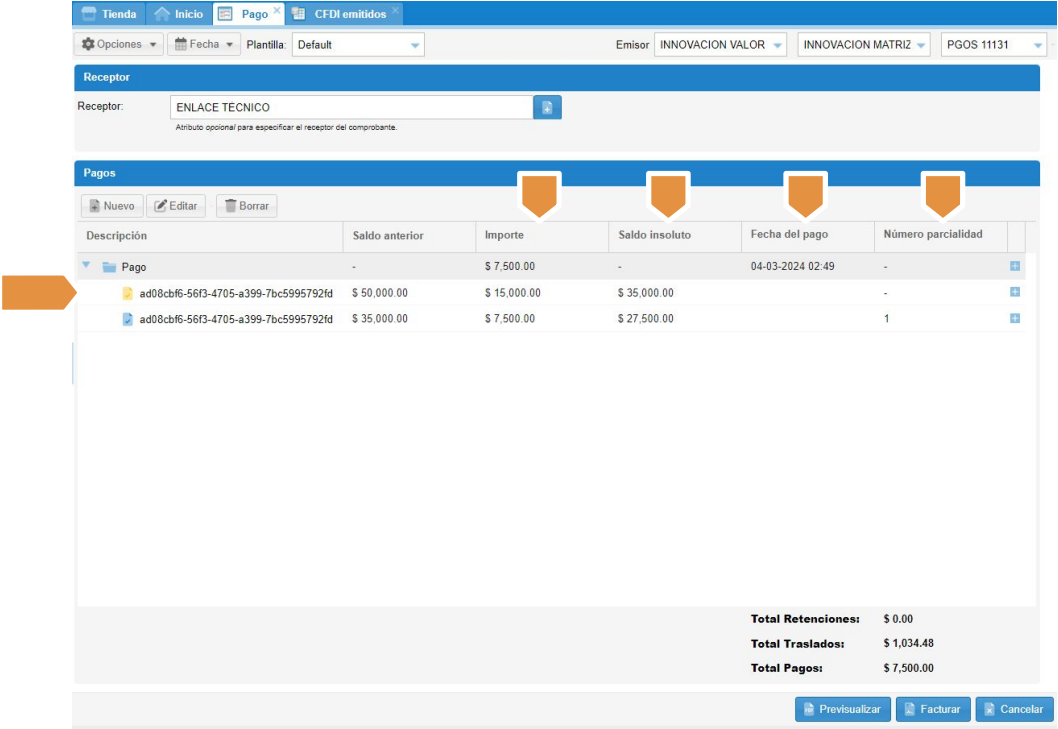Image resolution: width=1058 pixels, height=729 pixels.
Task: Click the blue document icon in second child row
Action: (127, 319)
